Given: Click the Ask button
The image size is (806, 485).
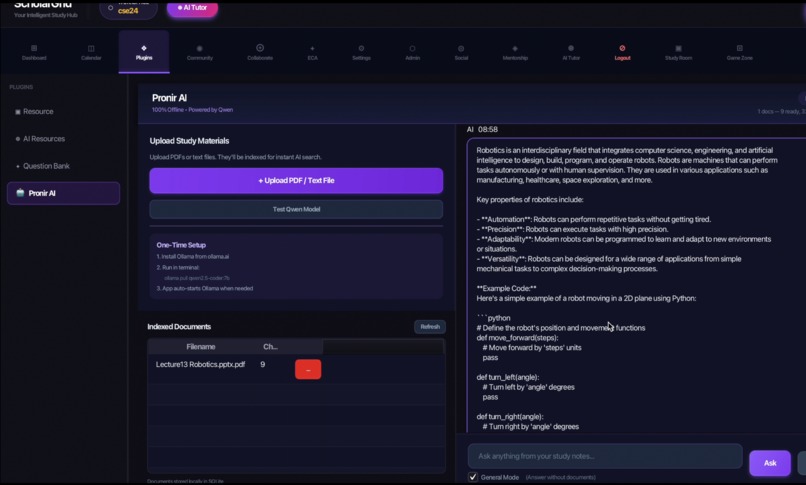Looking at the screenshot, I should [770, 463].
